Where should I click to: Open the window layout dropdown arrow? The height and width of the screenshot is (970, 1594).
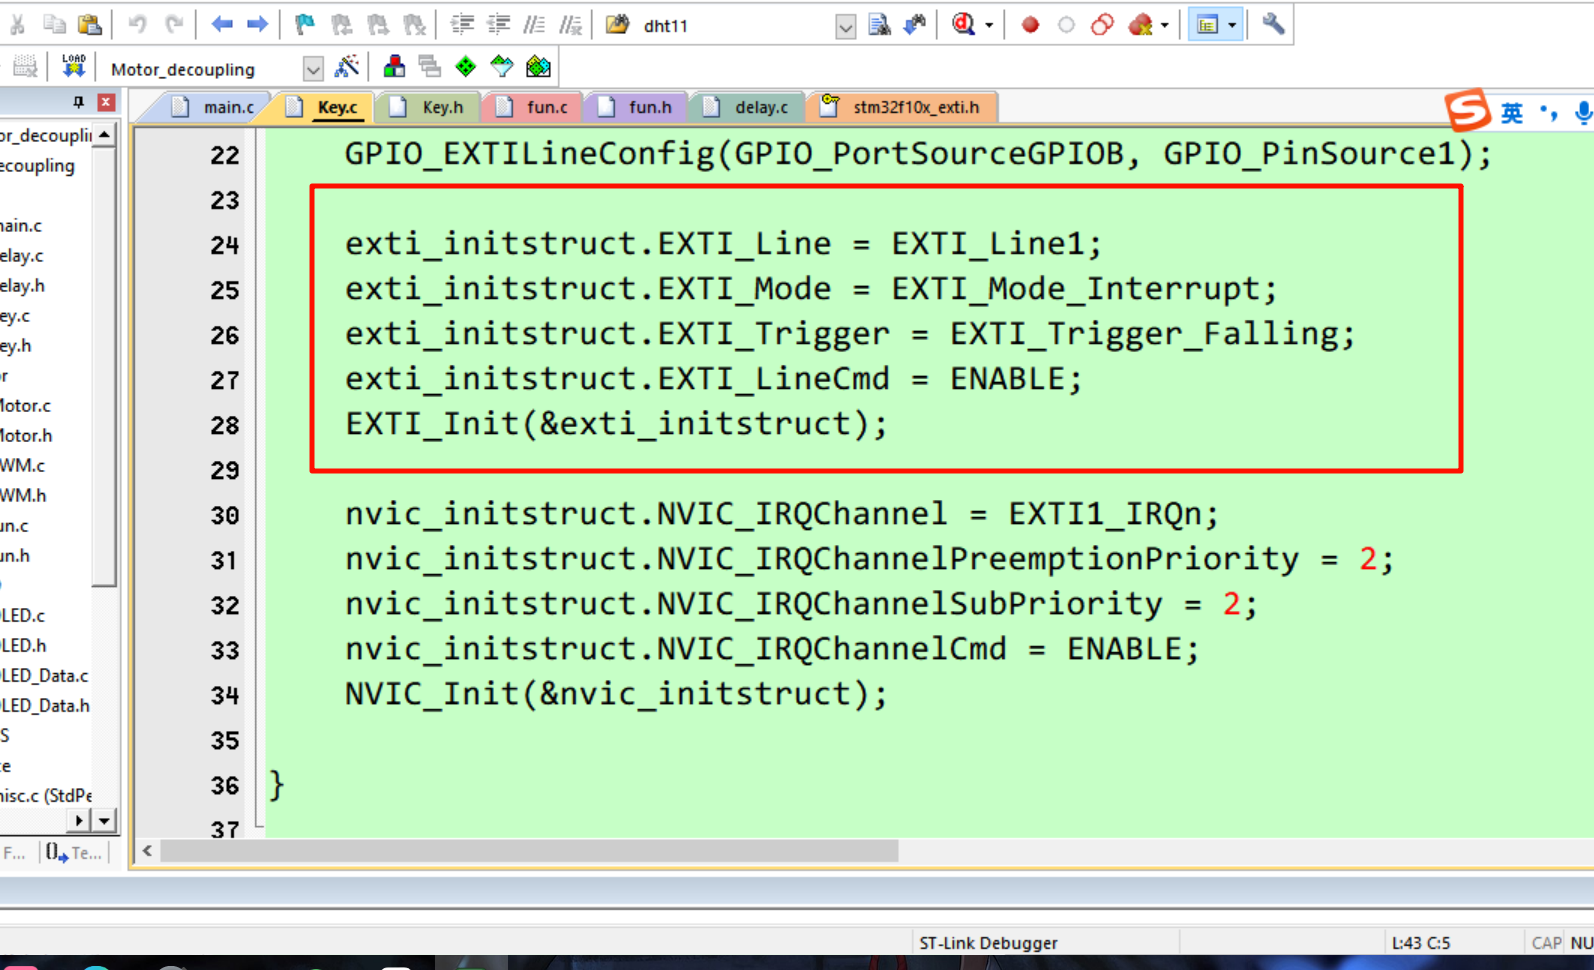pyautogui.click(x=1232, y=26)
